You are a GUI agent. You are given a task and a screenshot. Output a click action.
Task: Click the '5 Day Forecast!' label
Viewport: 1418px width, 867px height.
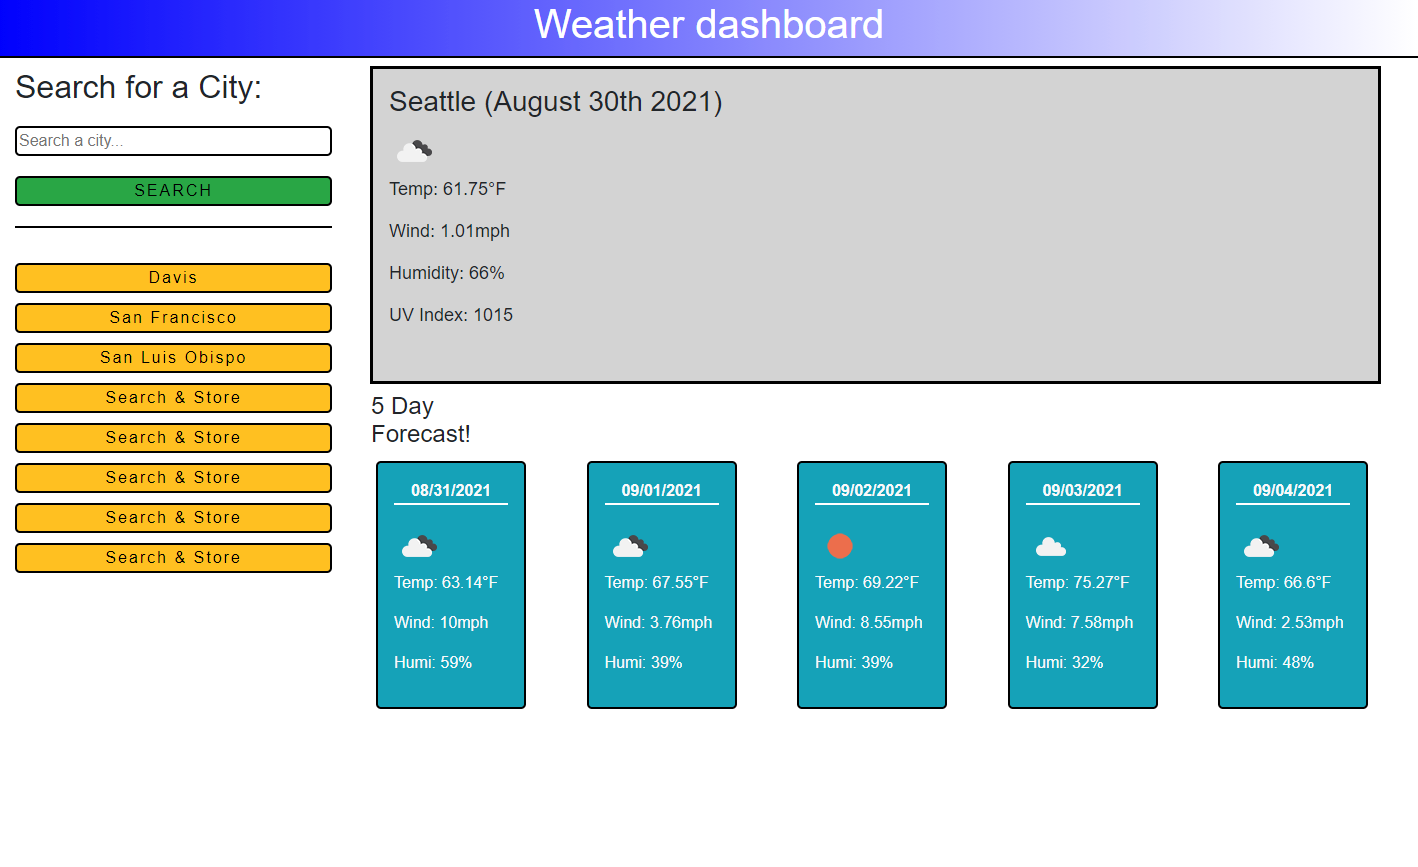pyautogui.click(x=420, y=420)
